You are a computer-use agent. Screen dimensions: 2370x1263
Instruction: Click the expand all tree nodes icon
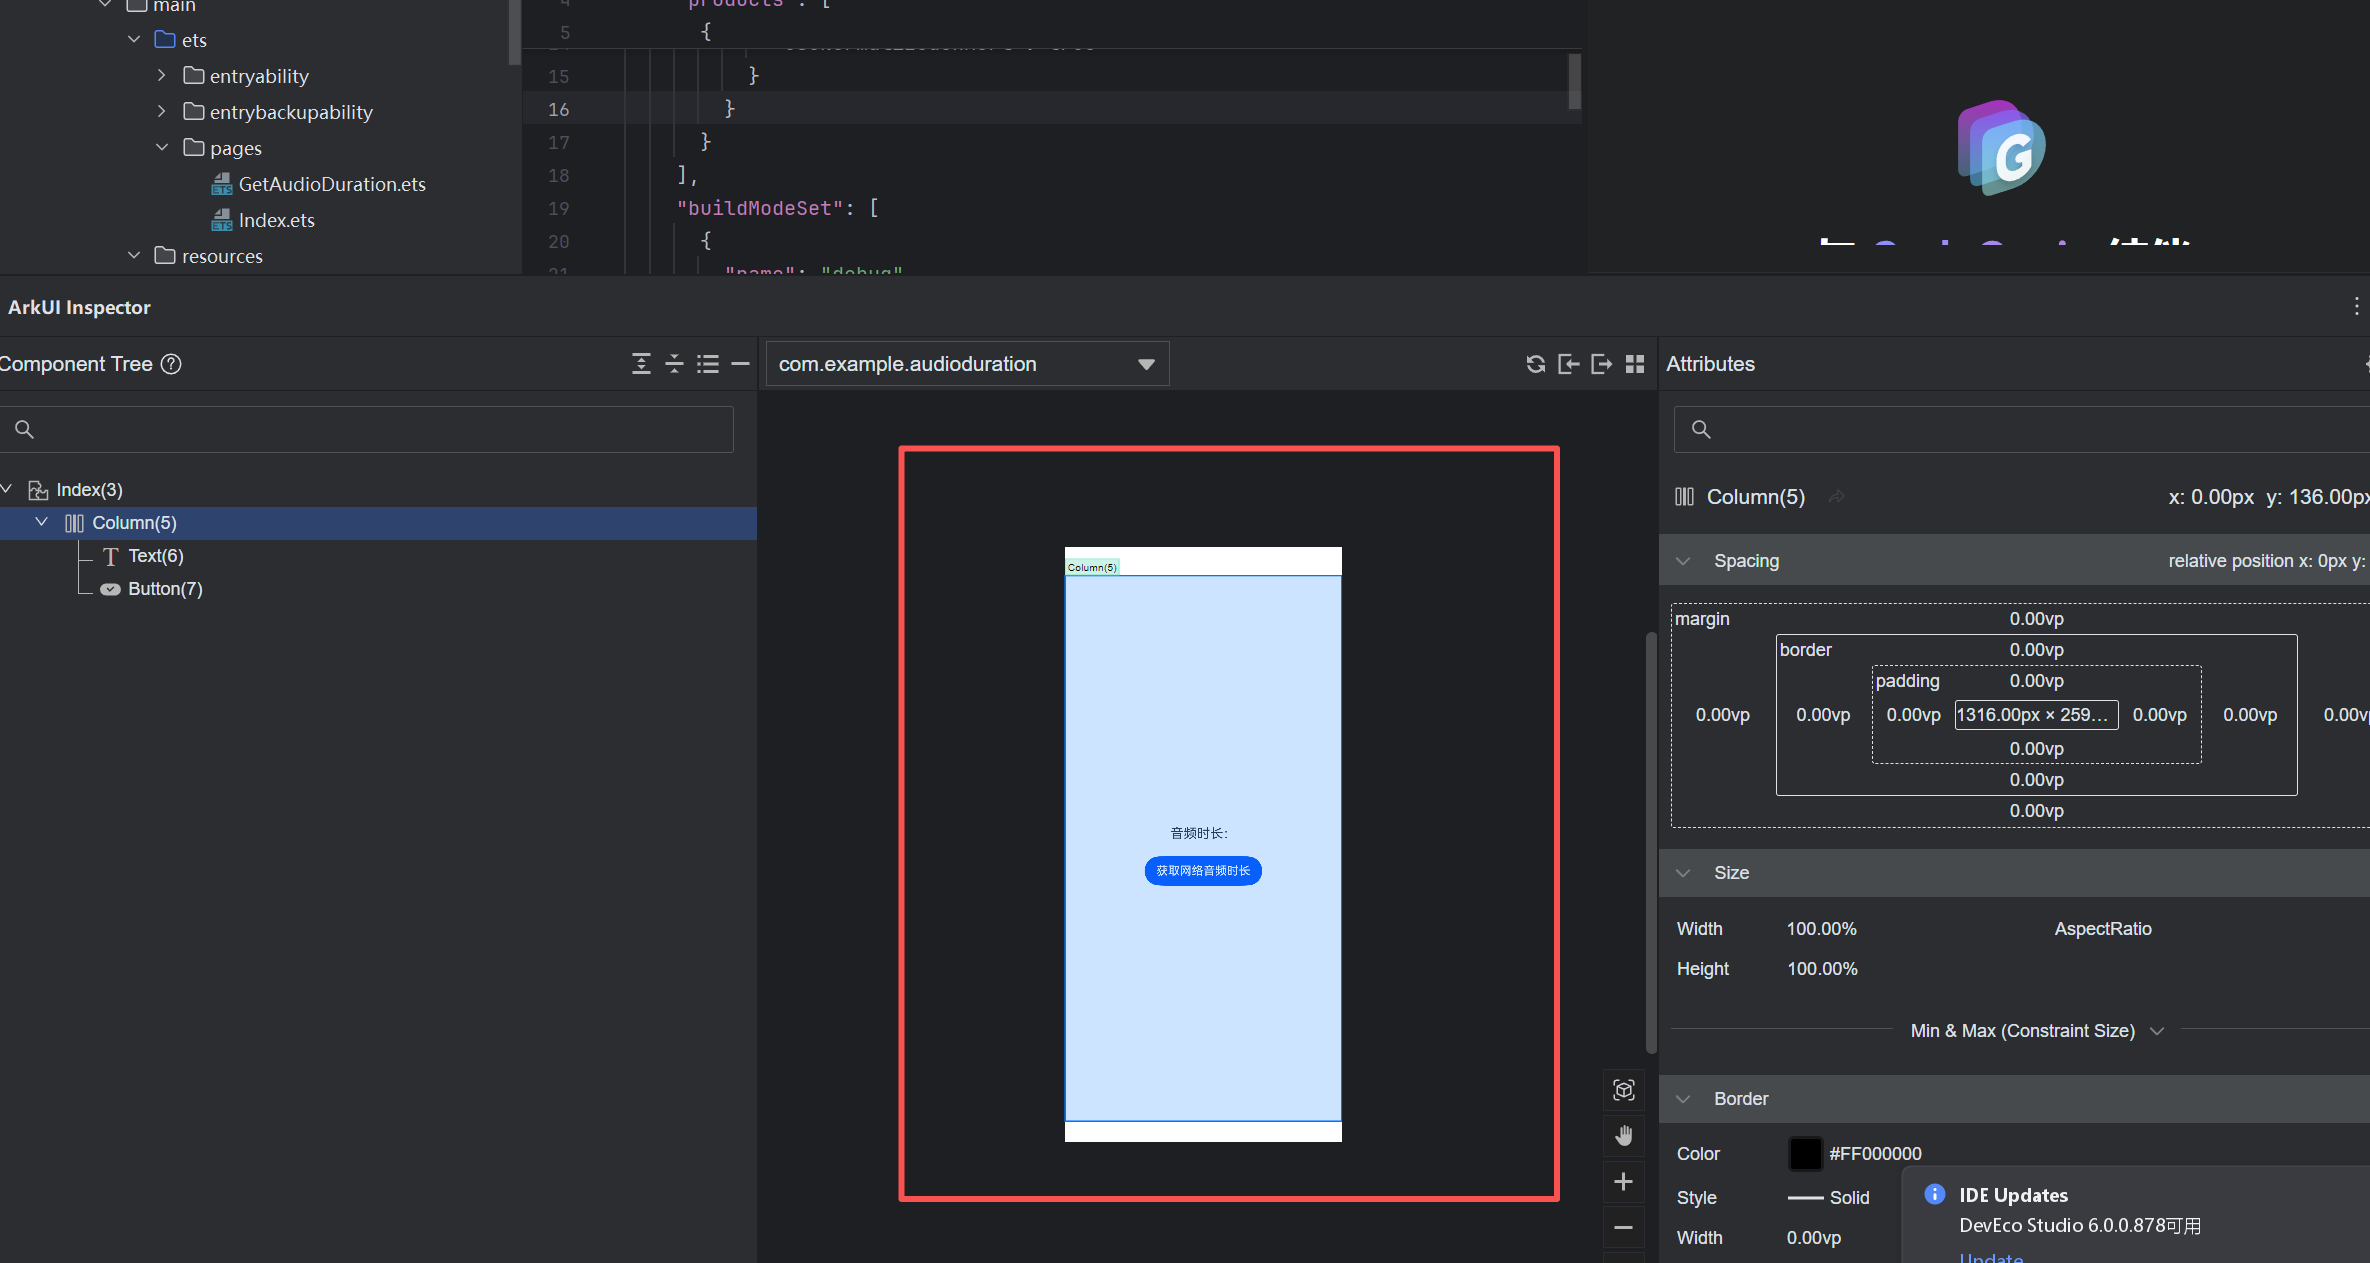tap(641, 364)
